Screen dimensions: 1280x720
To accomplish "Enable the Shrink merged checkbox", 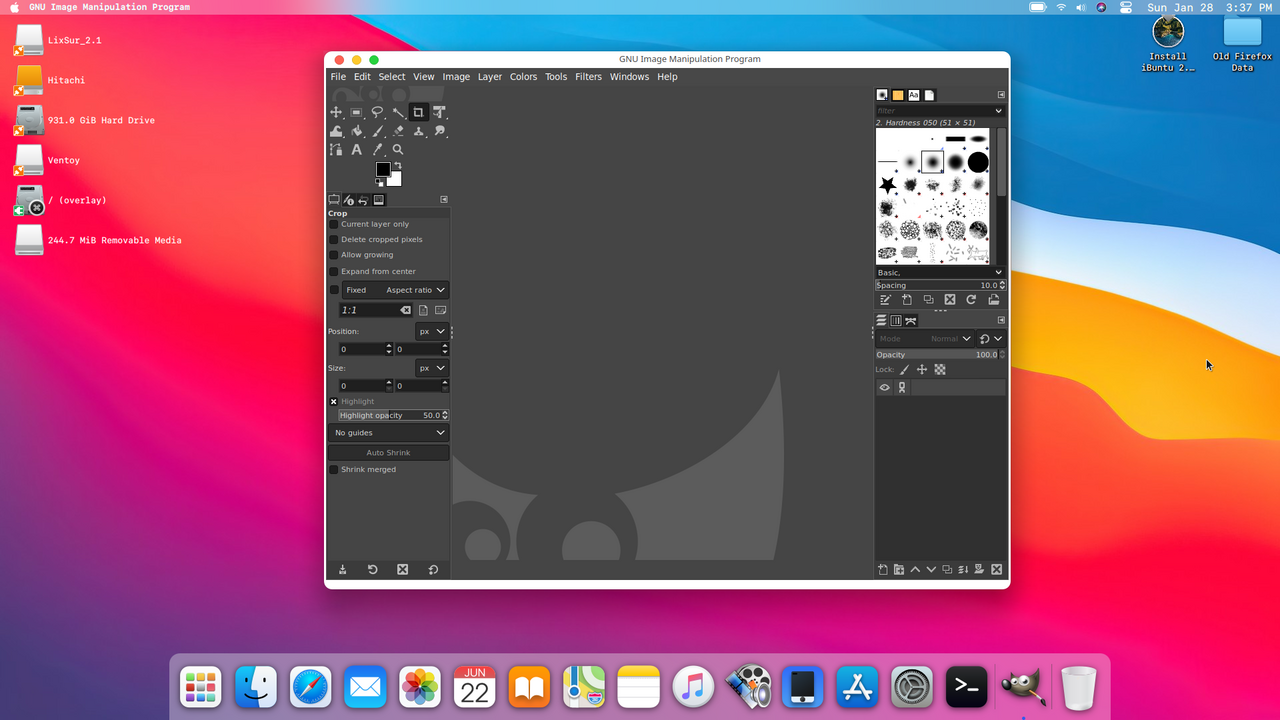I will point(334,469).
